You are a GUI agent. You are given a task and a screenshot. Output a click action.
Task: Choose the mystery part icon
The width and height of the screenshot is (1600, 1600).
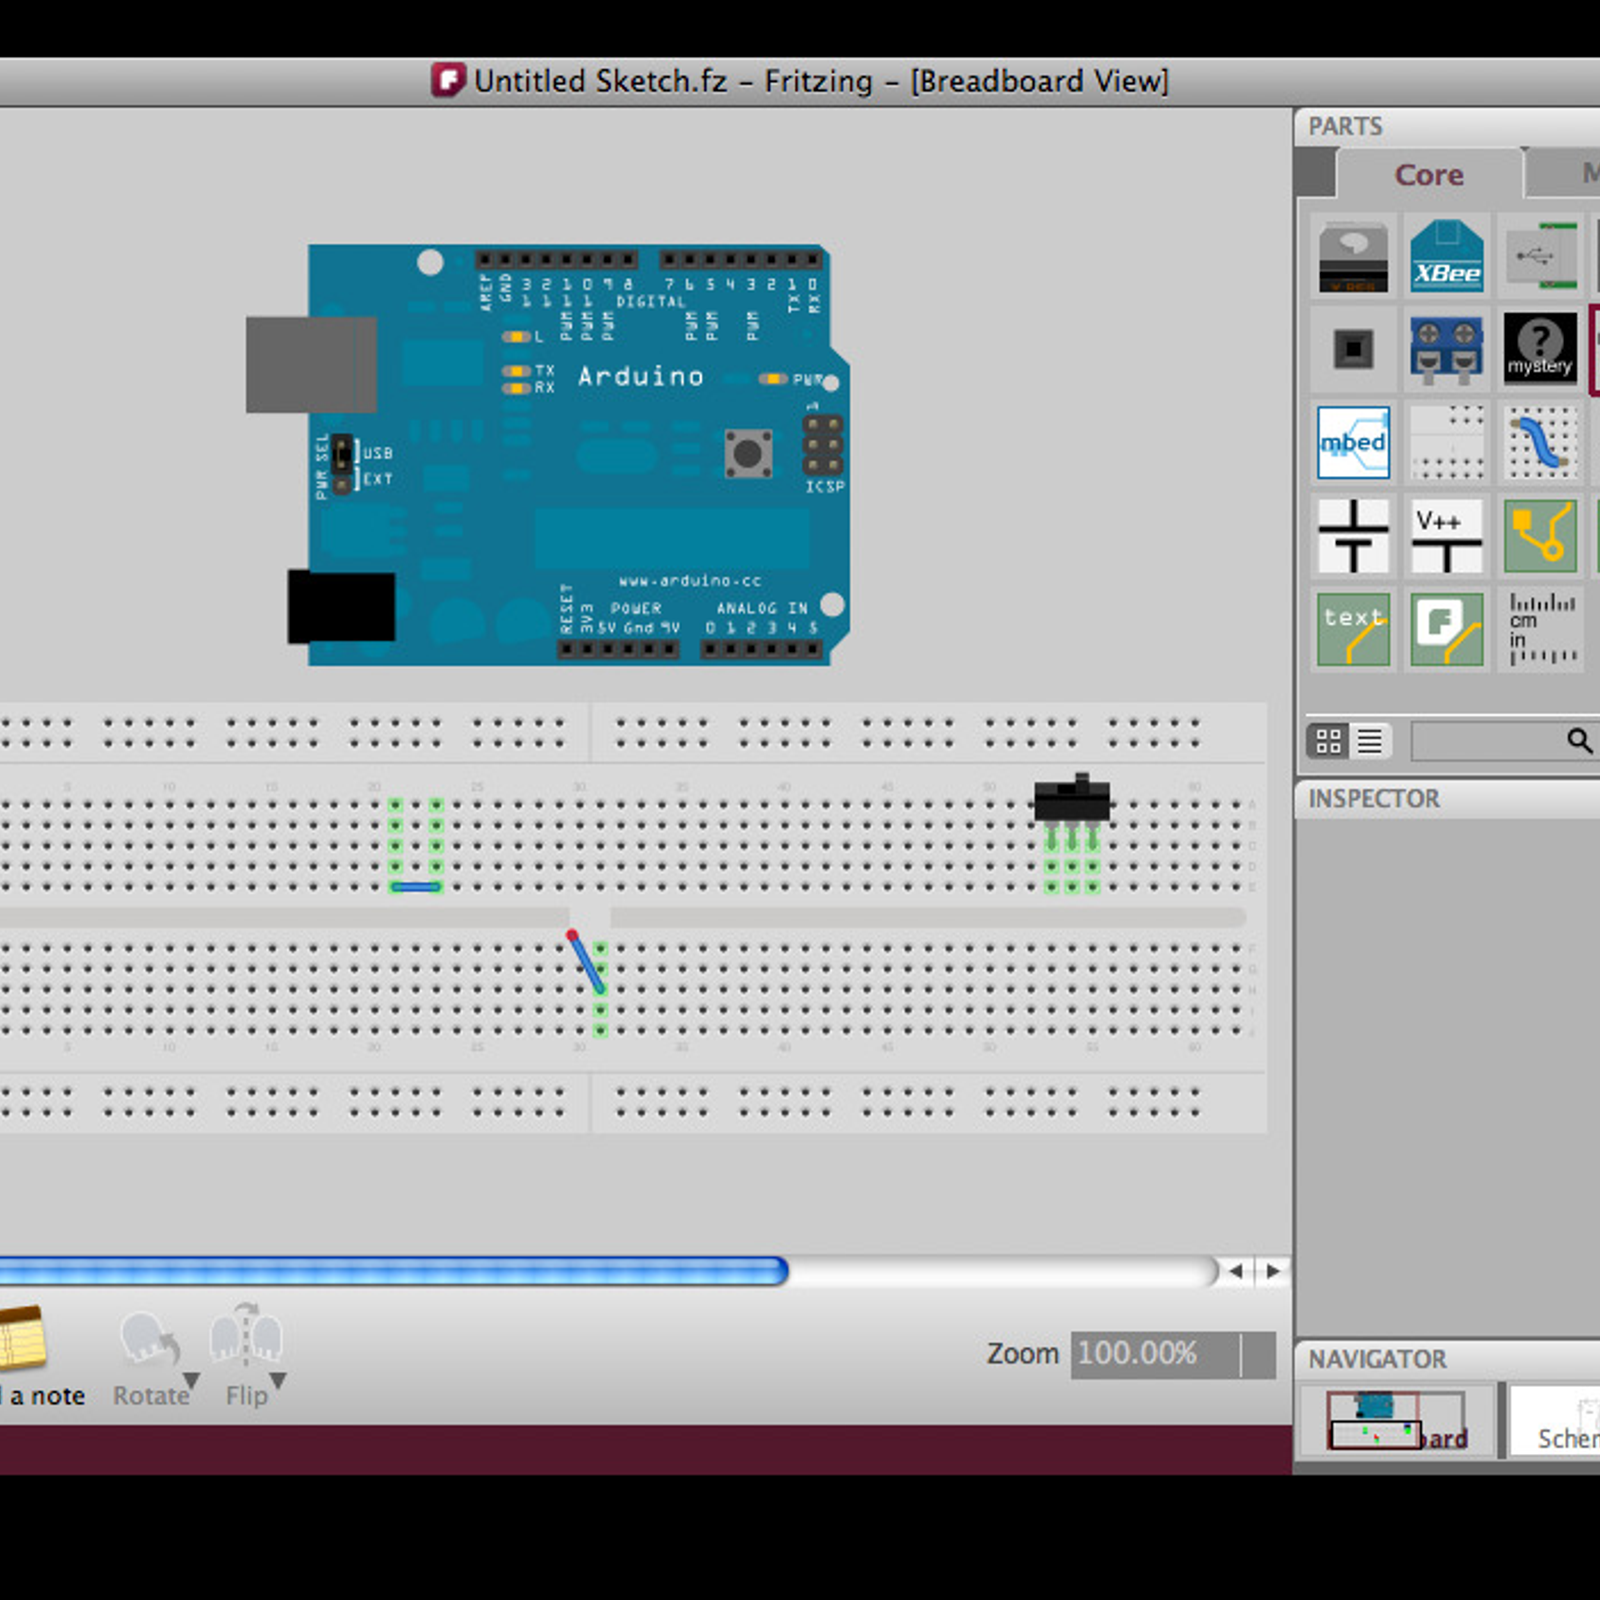(x=1540, y=349)
